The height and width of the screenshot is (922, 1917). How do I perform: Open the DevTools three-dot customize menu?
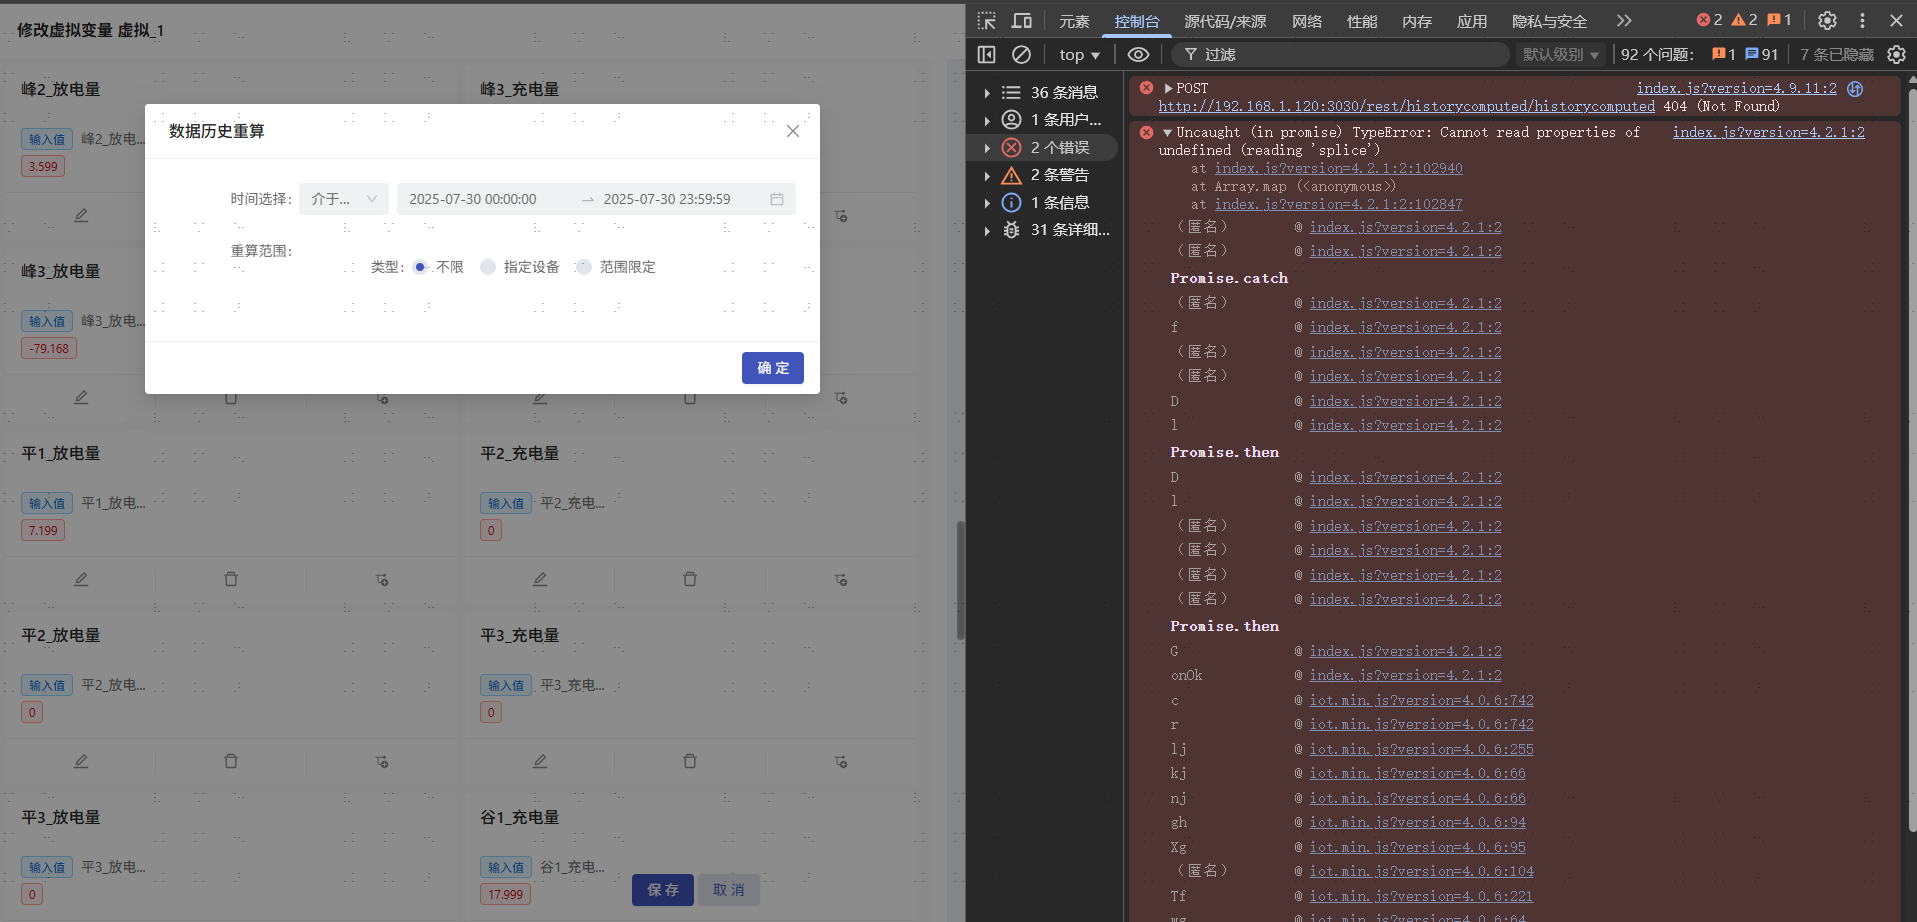coord(1862,20)
